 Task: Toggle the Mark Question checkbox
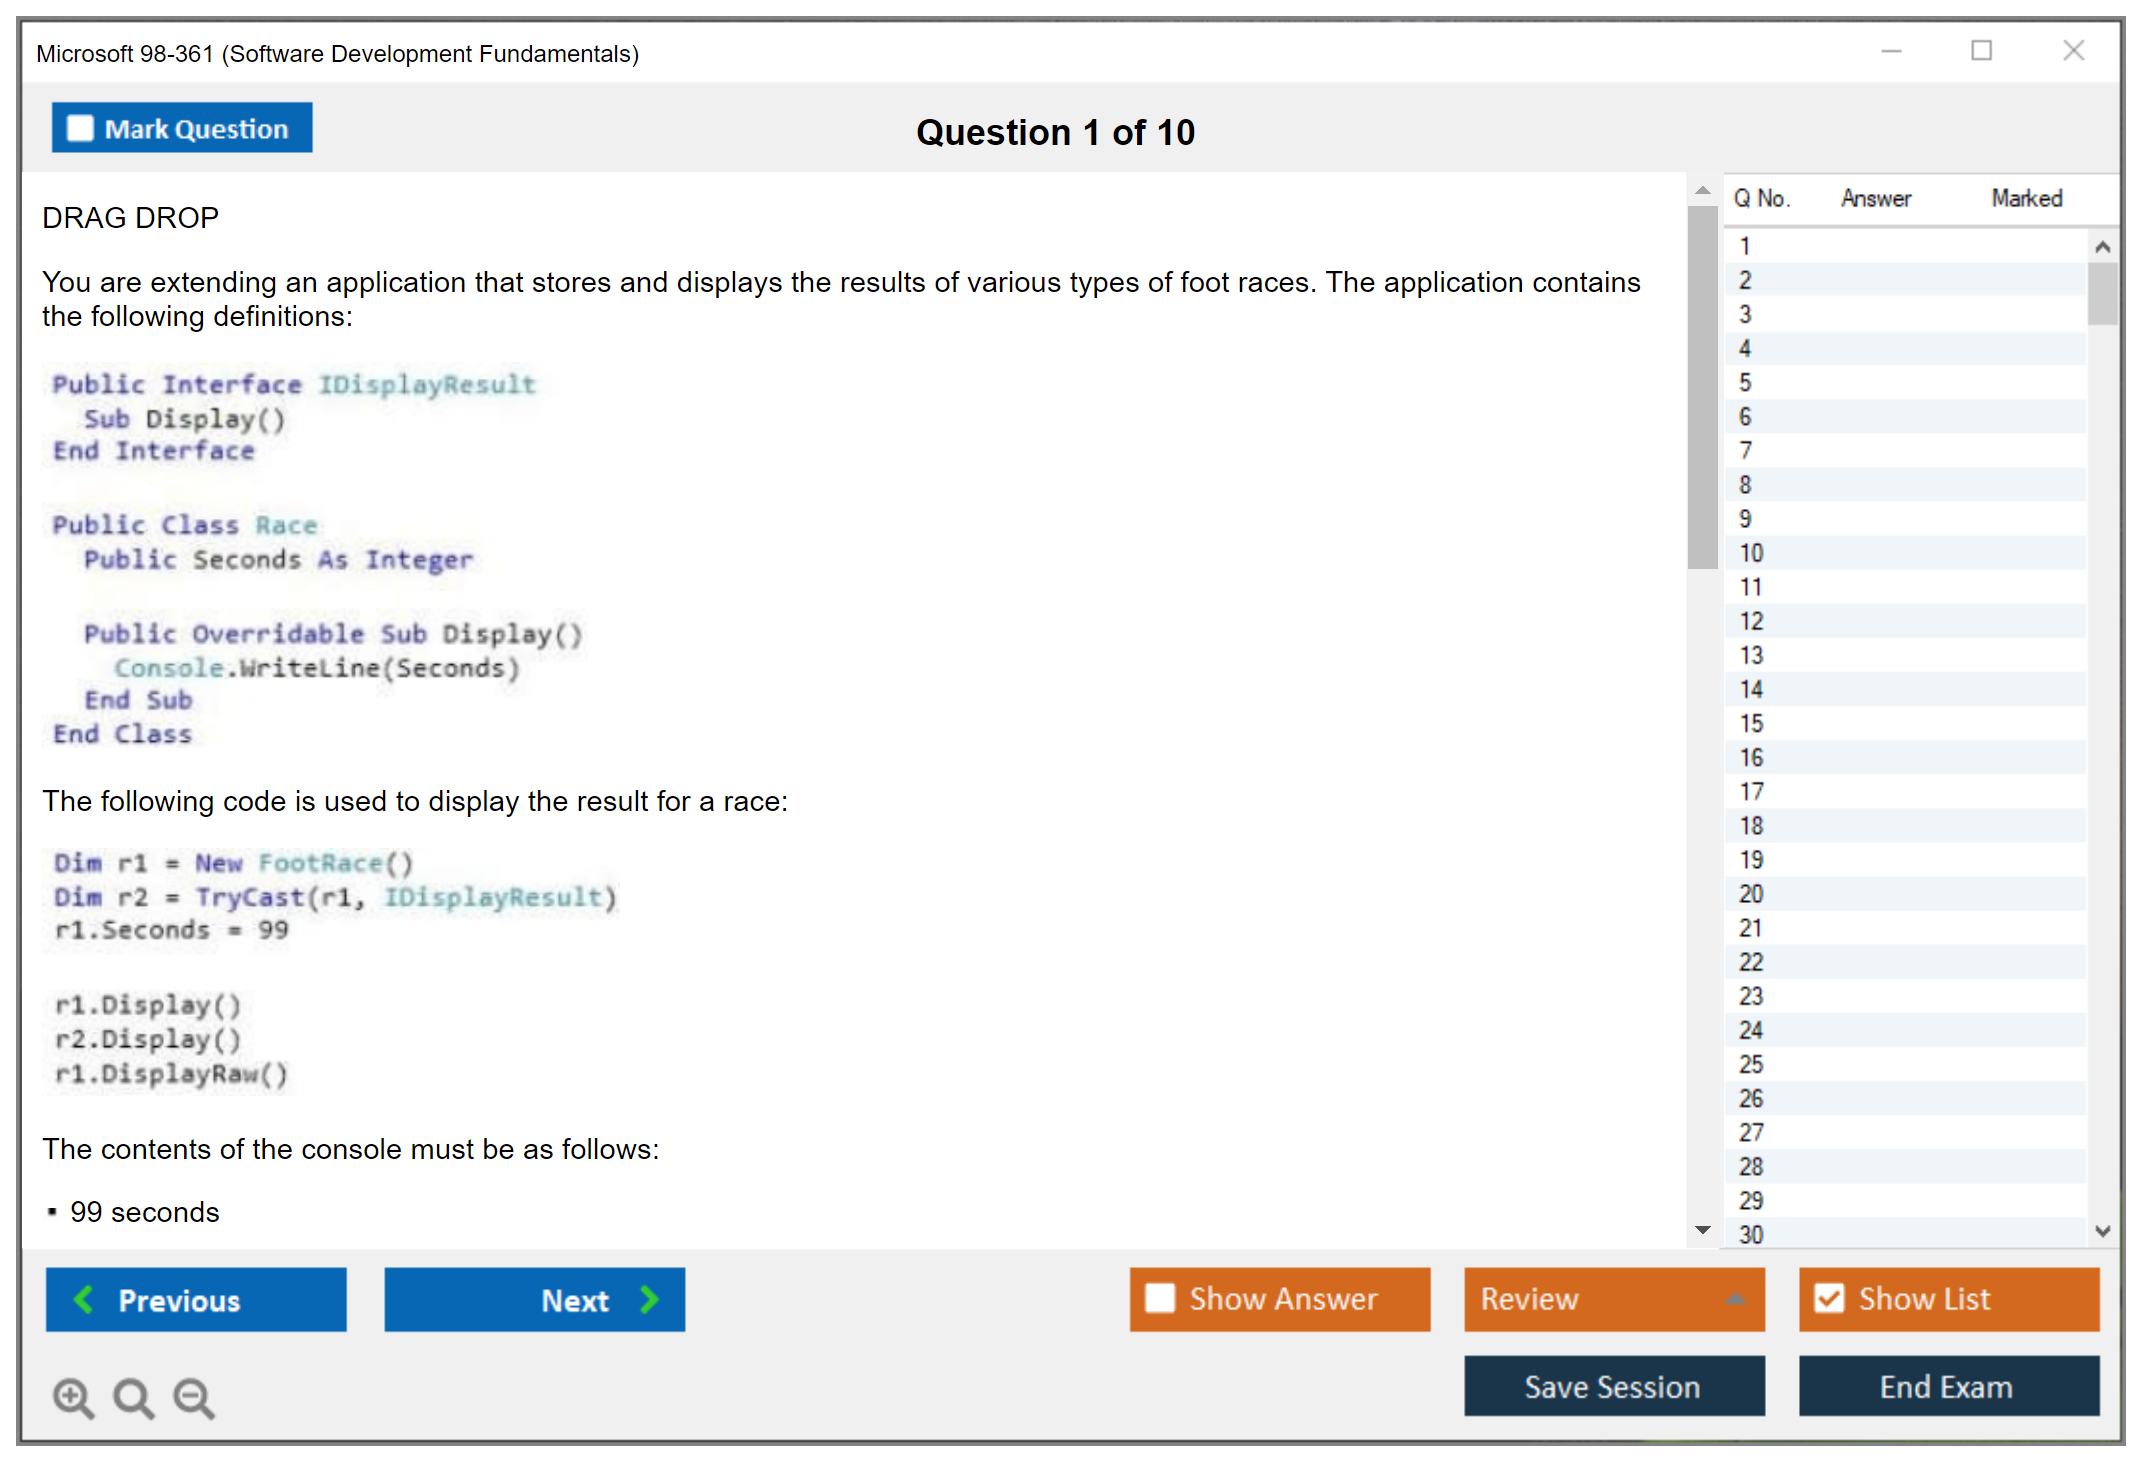click(80, 129)
